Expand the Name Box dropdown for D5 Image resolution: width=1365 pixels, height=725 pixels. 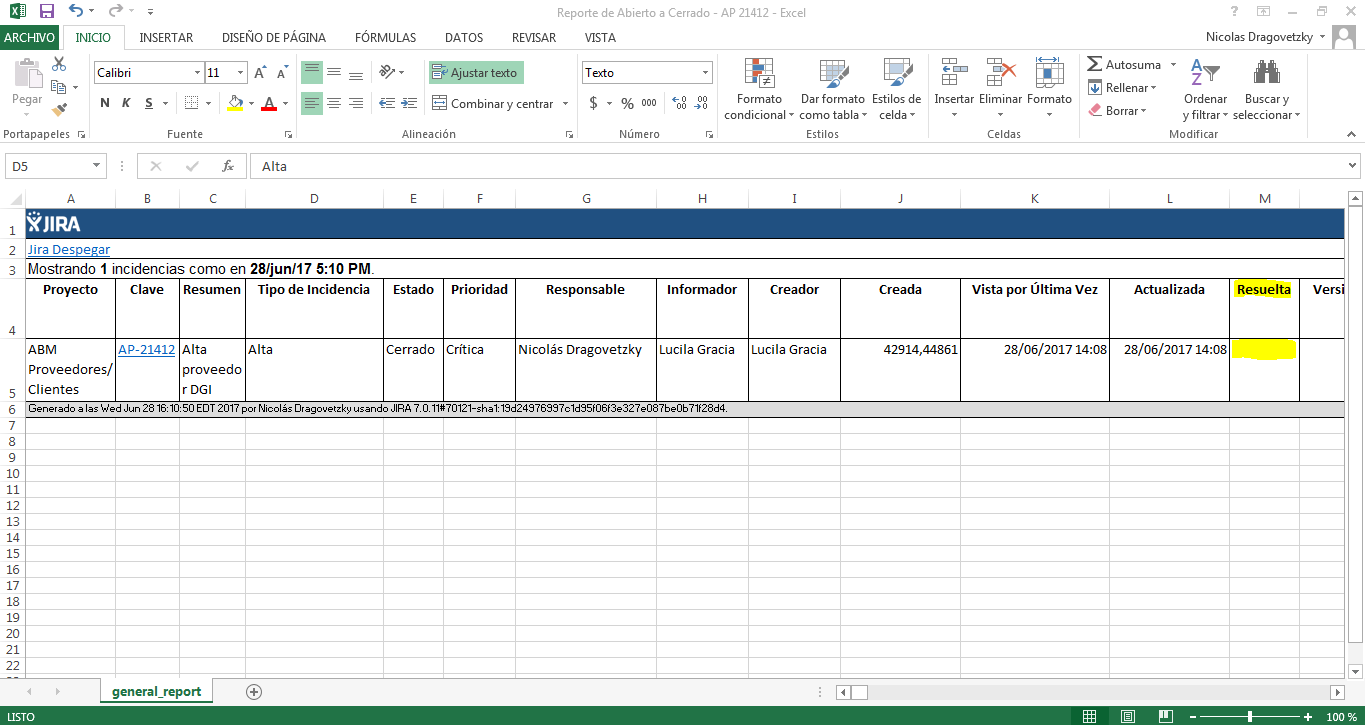97,166
